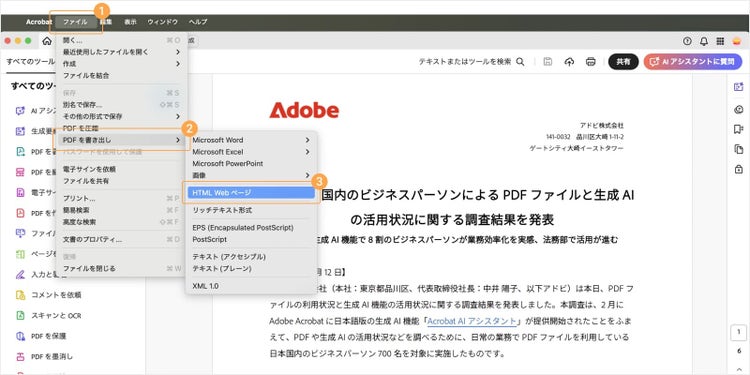
Task: Expand PDF を書き出し submenu
Action: 121,140
